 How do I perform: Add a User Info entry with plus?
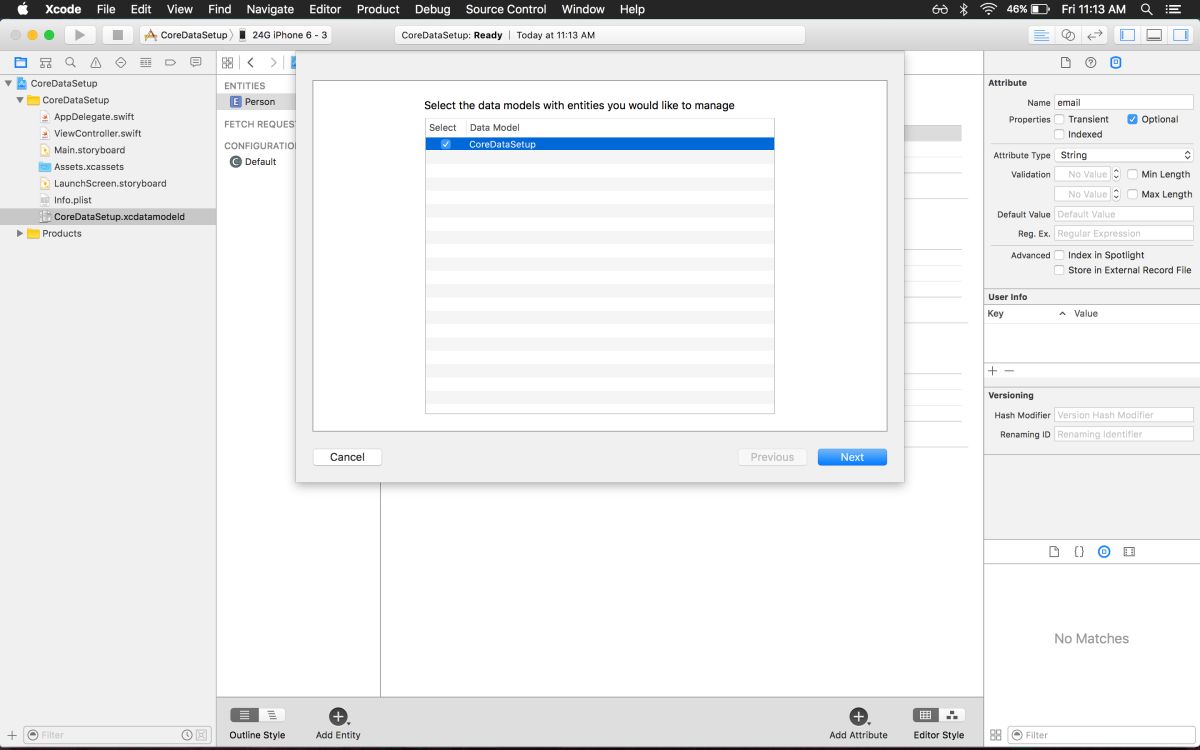993,371
